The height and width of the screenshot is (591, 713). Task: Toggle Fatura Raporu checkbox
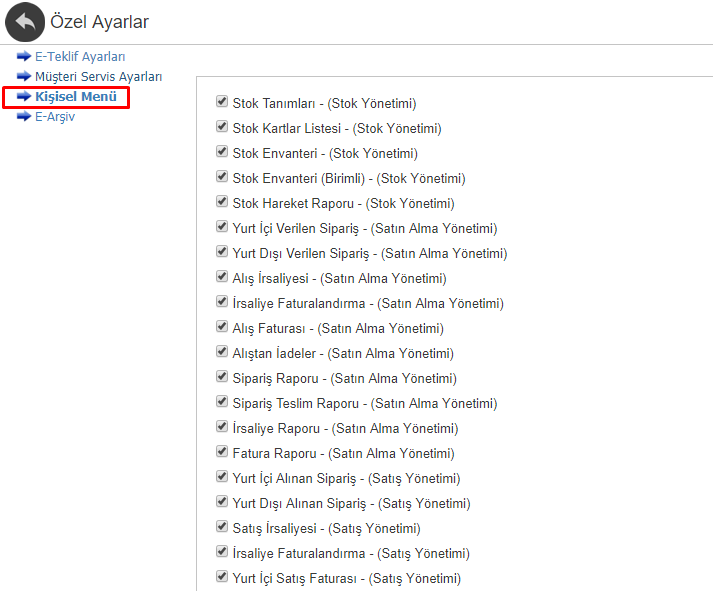click(x=222, y=451)
